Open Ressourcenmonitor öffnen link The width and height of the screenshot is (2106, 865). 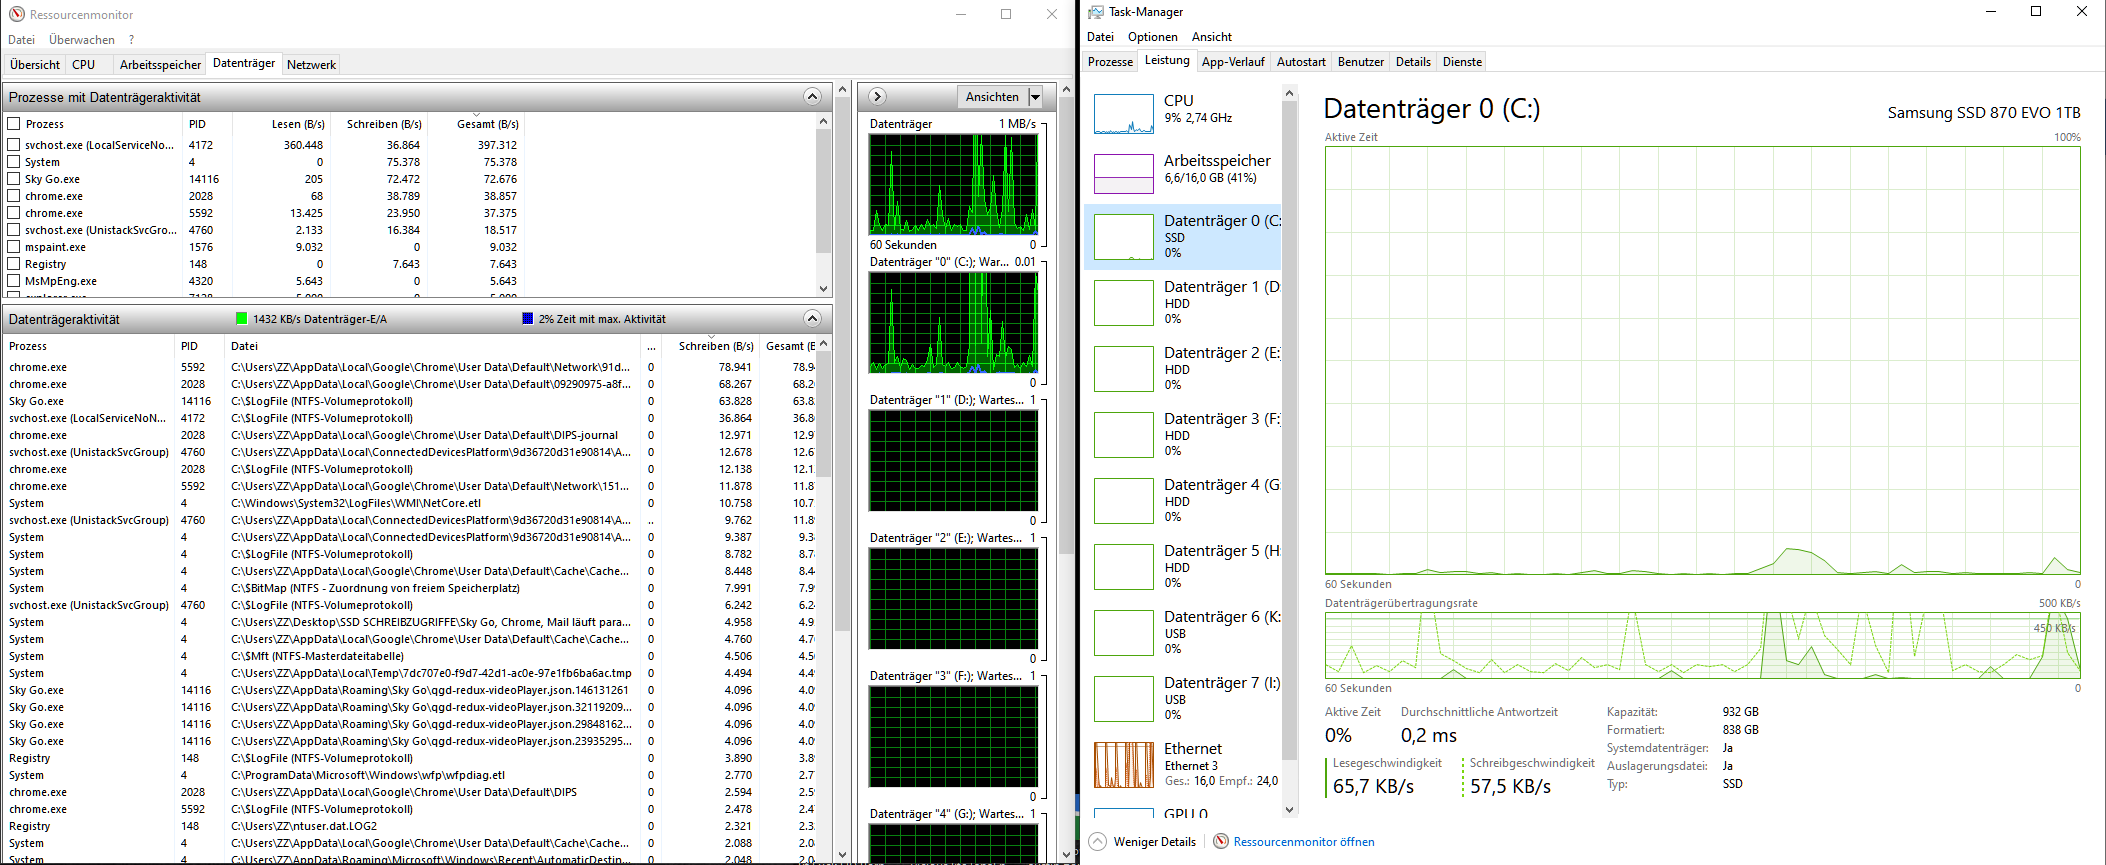(x=1304, y=842)
